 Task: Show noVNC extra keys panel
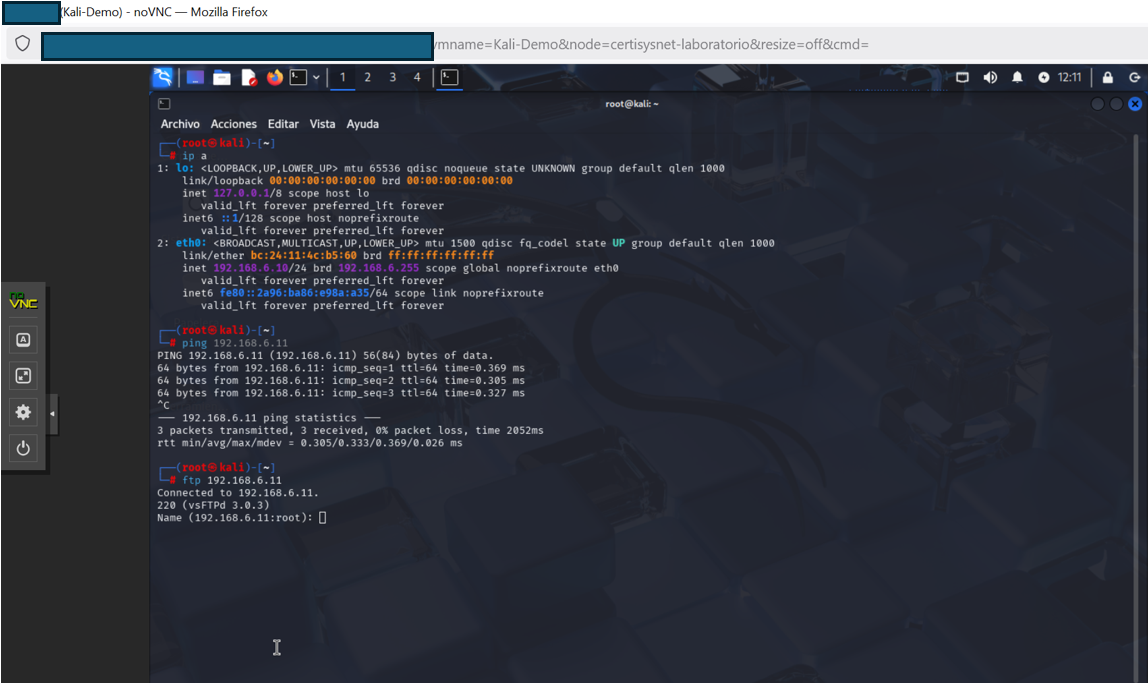point(24,340)
